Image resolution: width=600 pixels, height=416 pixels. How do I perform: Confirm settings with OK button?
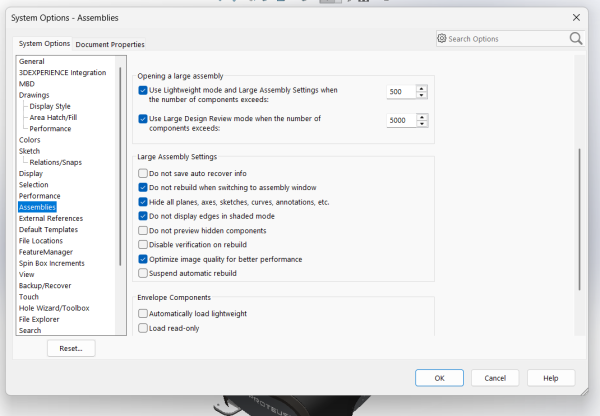[x=439, y=378]
